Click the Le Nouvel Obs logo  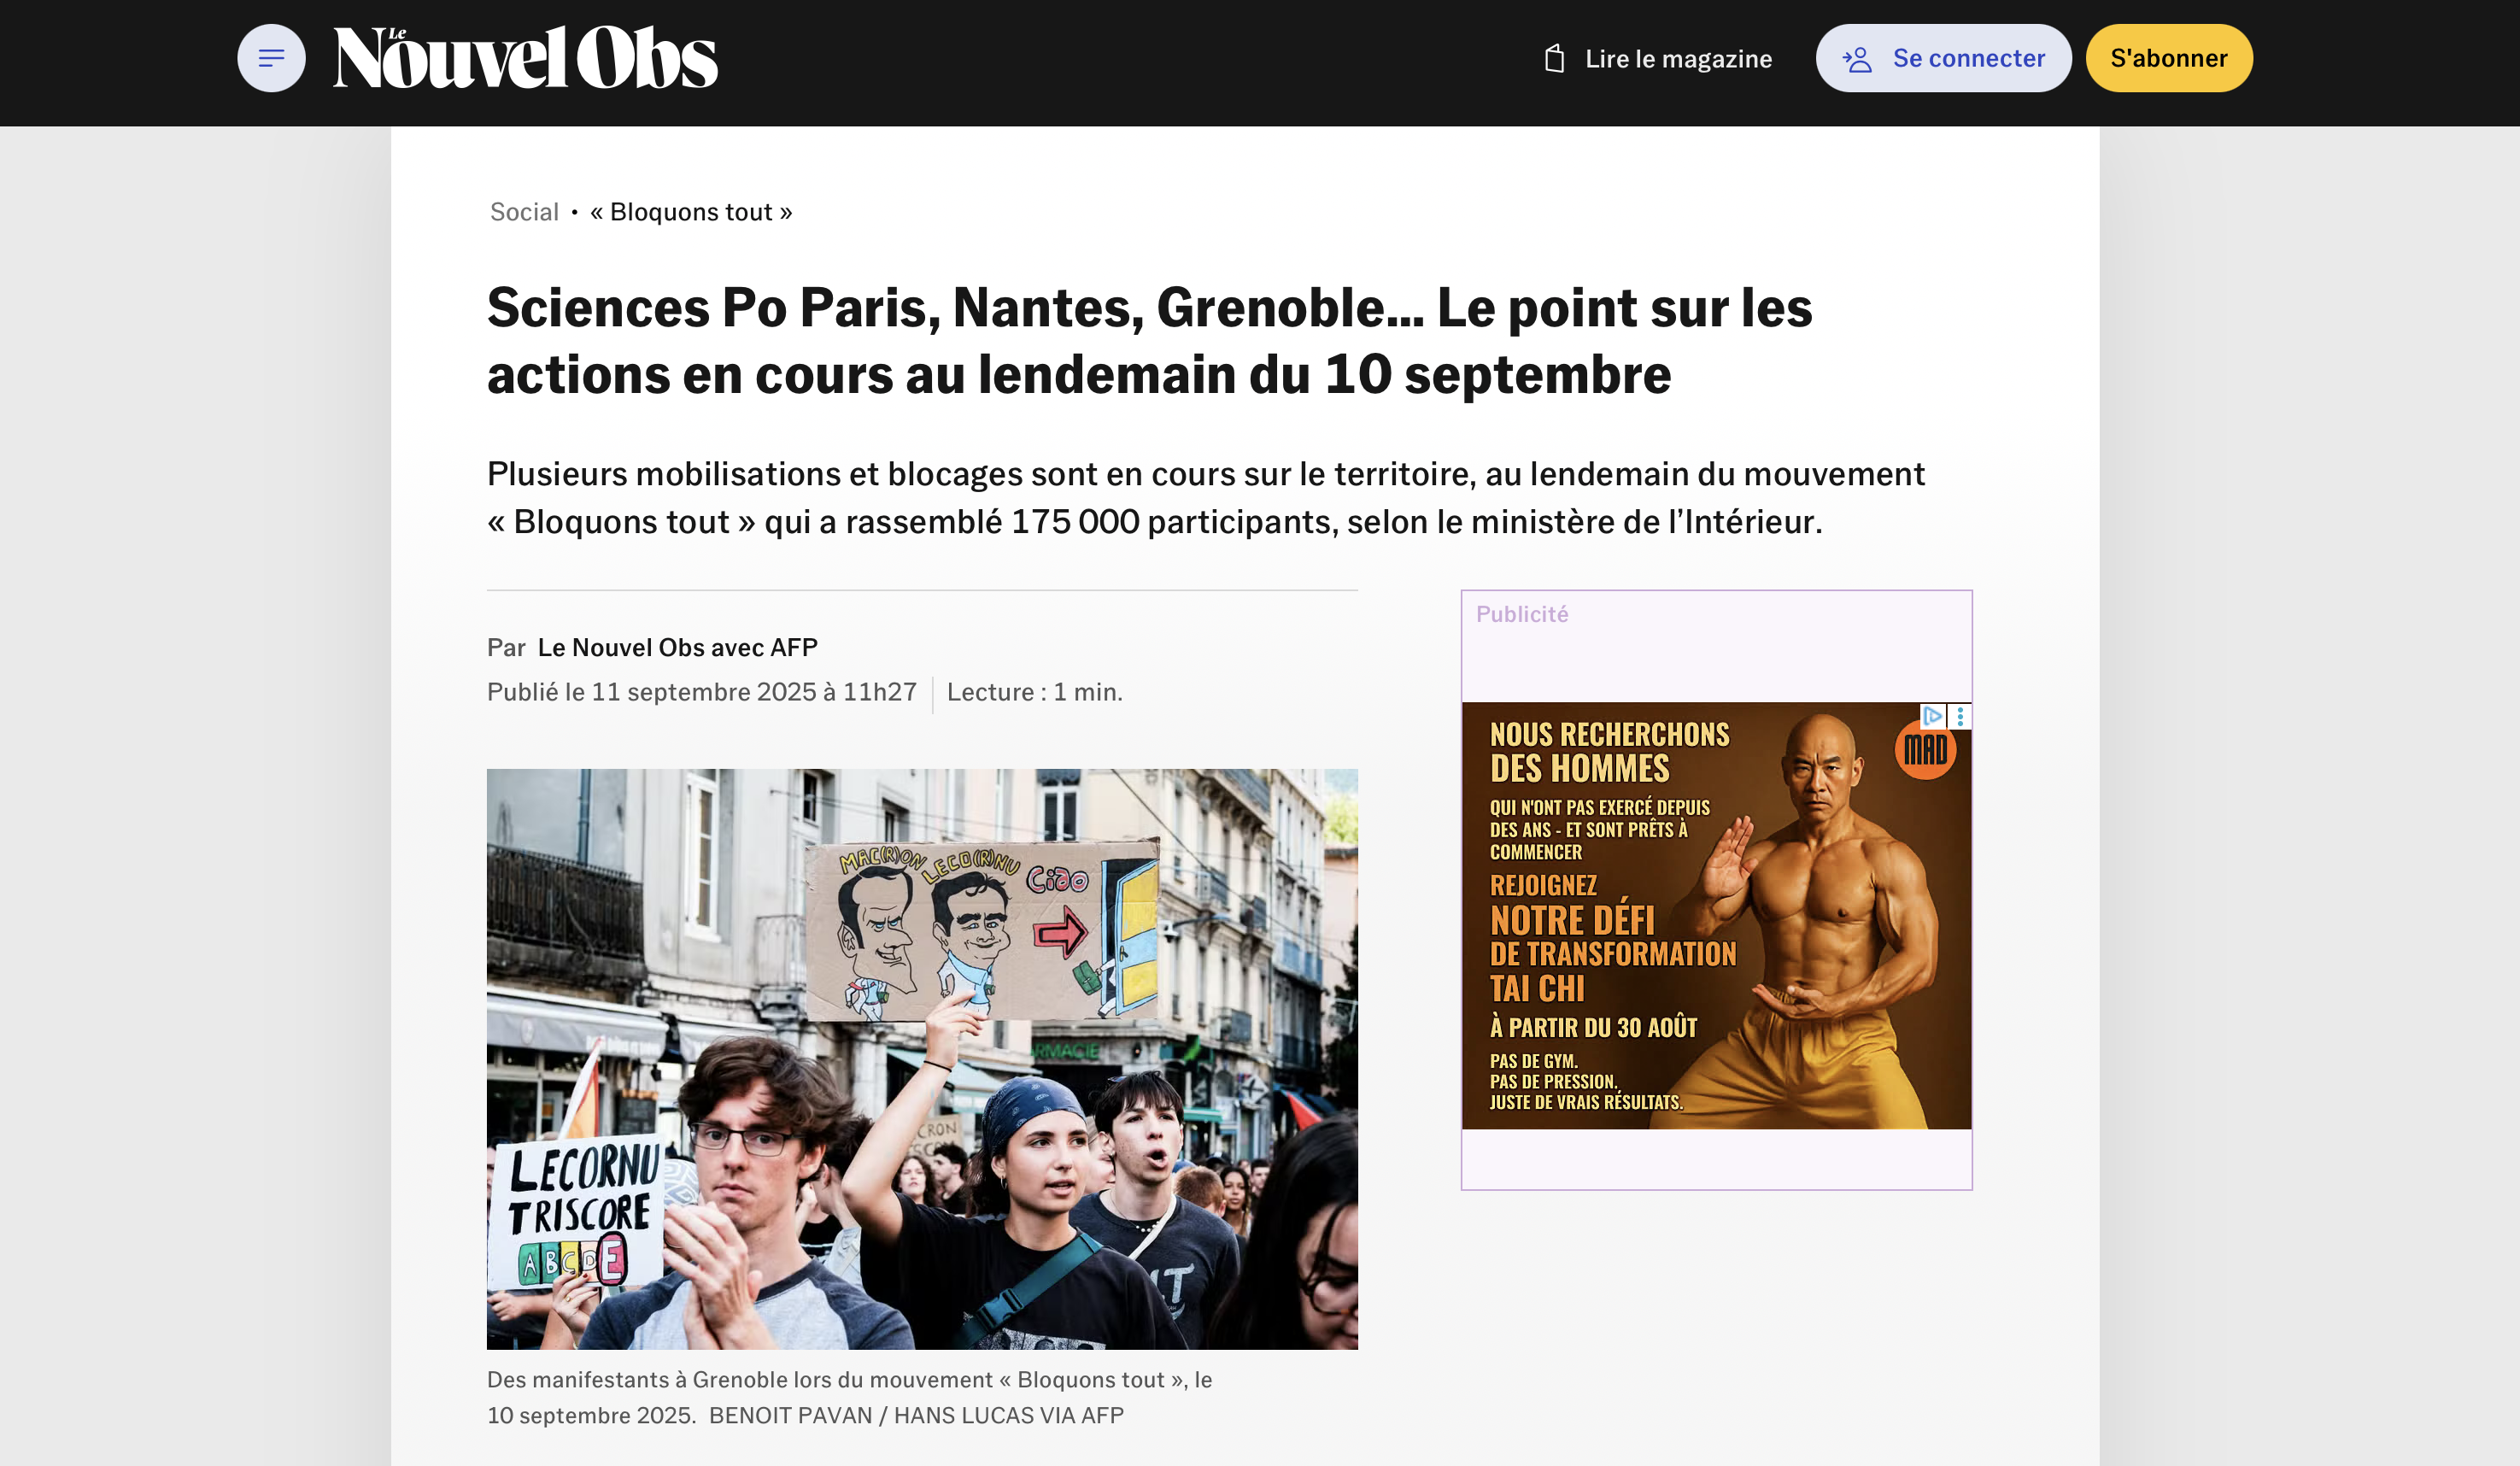(x=525, y=57)
